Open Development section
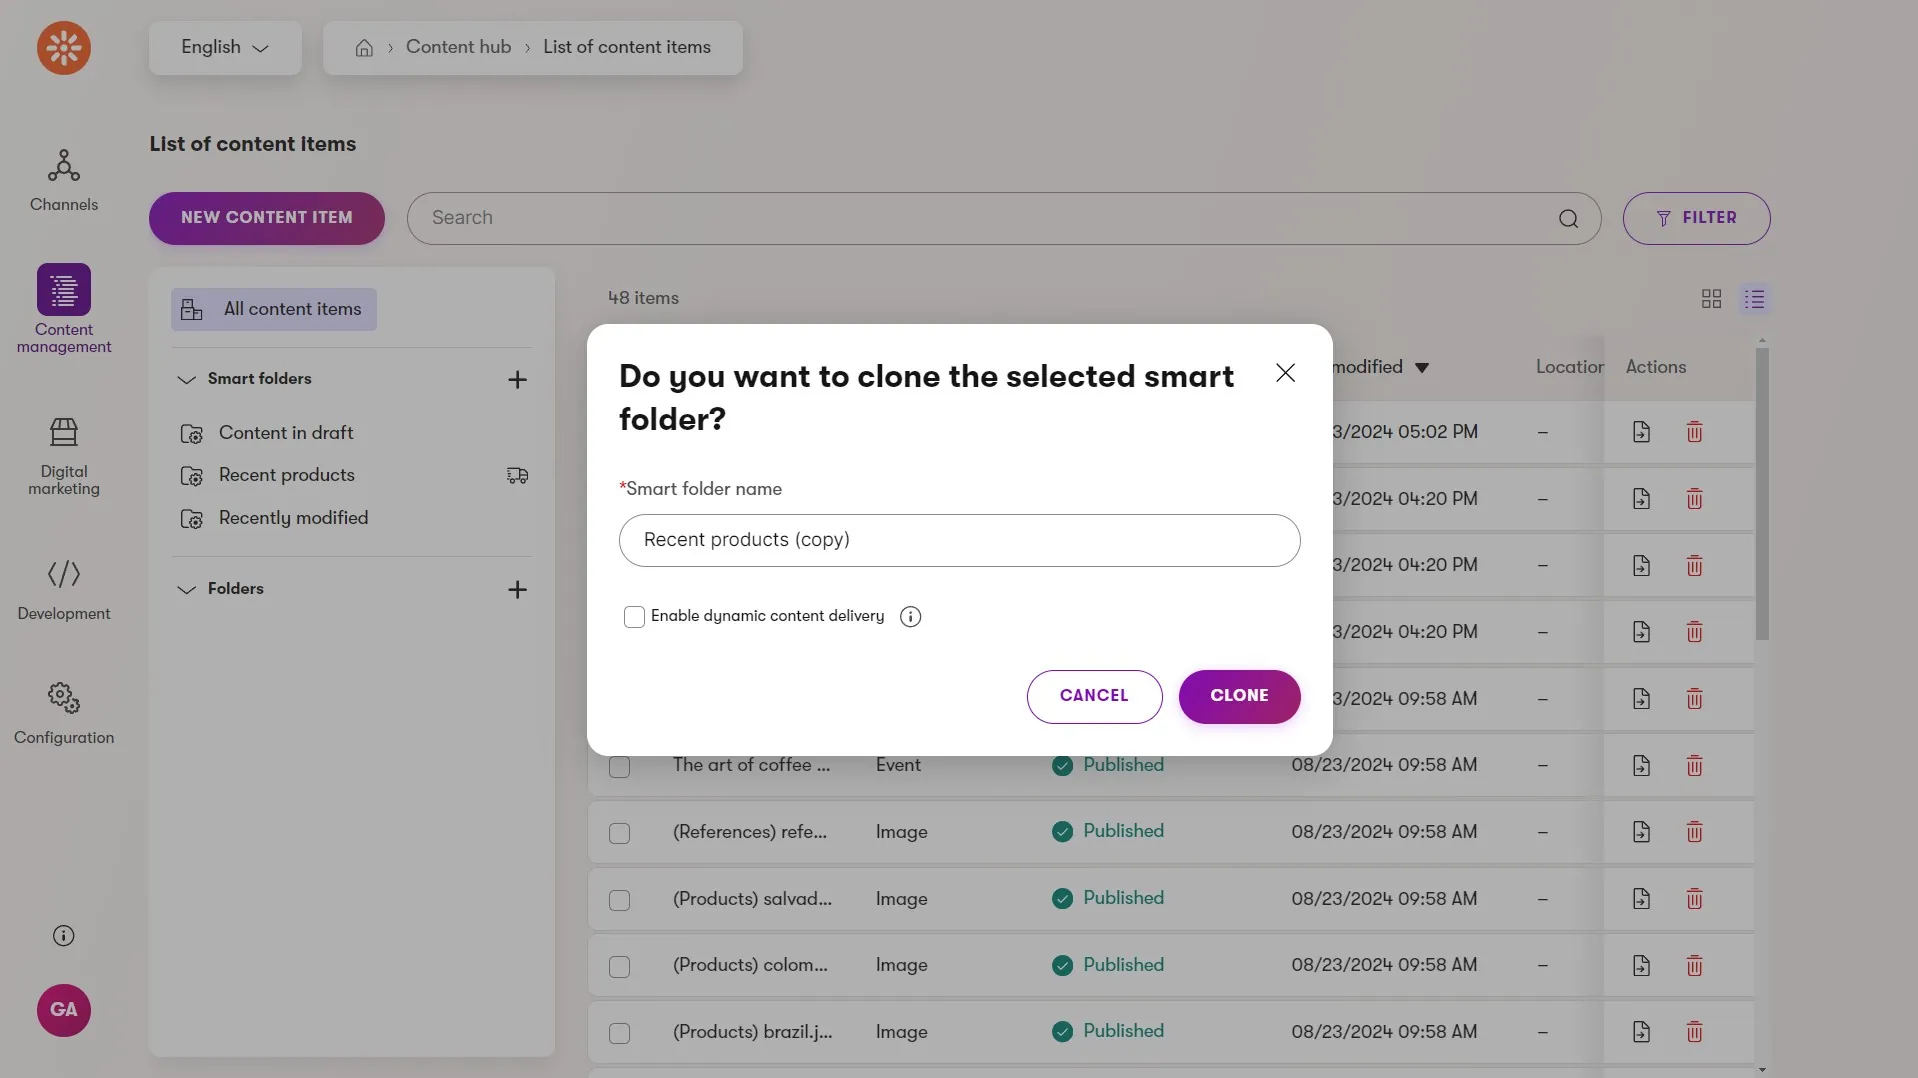This screenshot has height=1078, width=1918. 64,590
